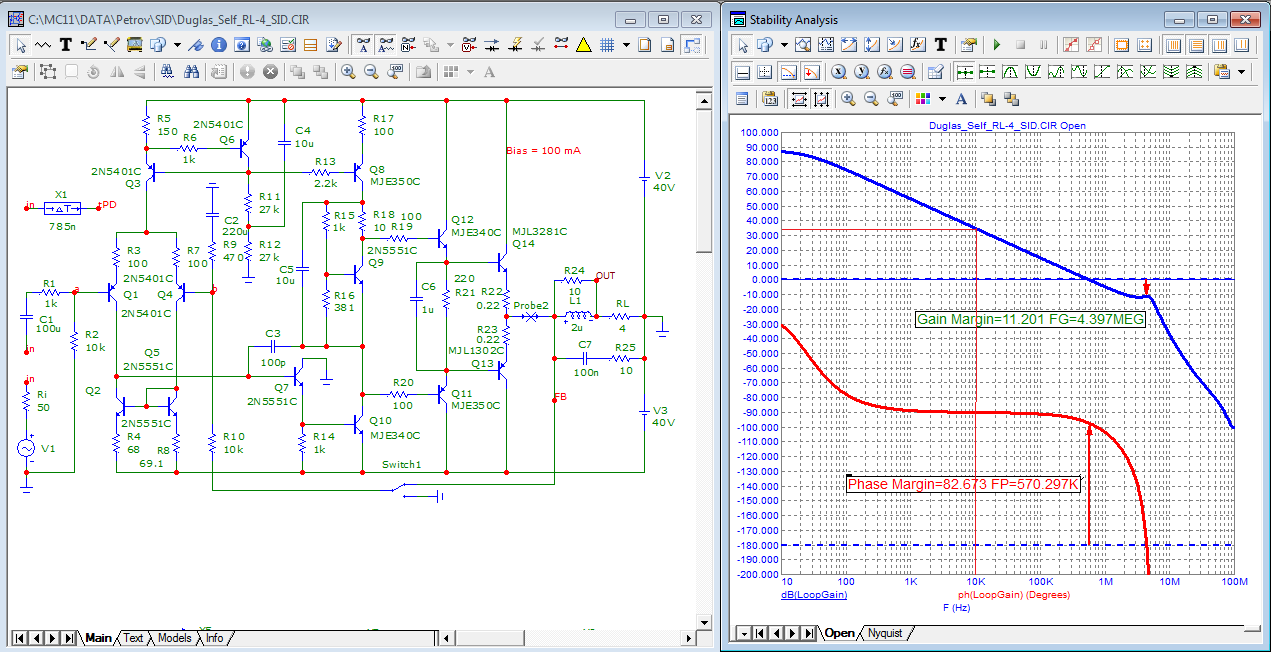This screenshot has height=652, width=1271.
Task: Select the Text tool in schematic toolbar
Action: 66,44
